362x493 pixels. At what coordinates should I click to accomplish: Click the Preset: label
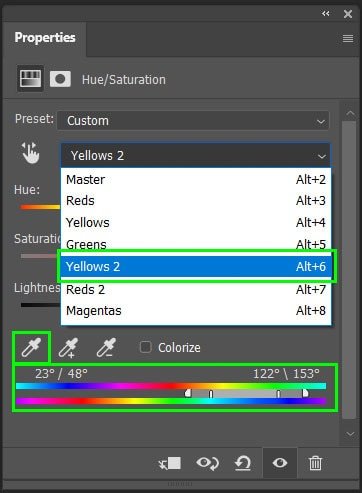coord(34,118)
